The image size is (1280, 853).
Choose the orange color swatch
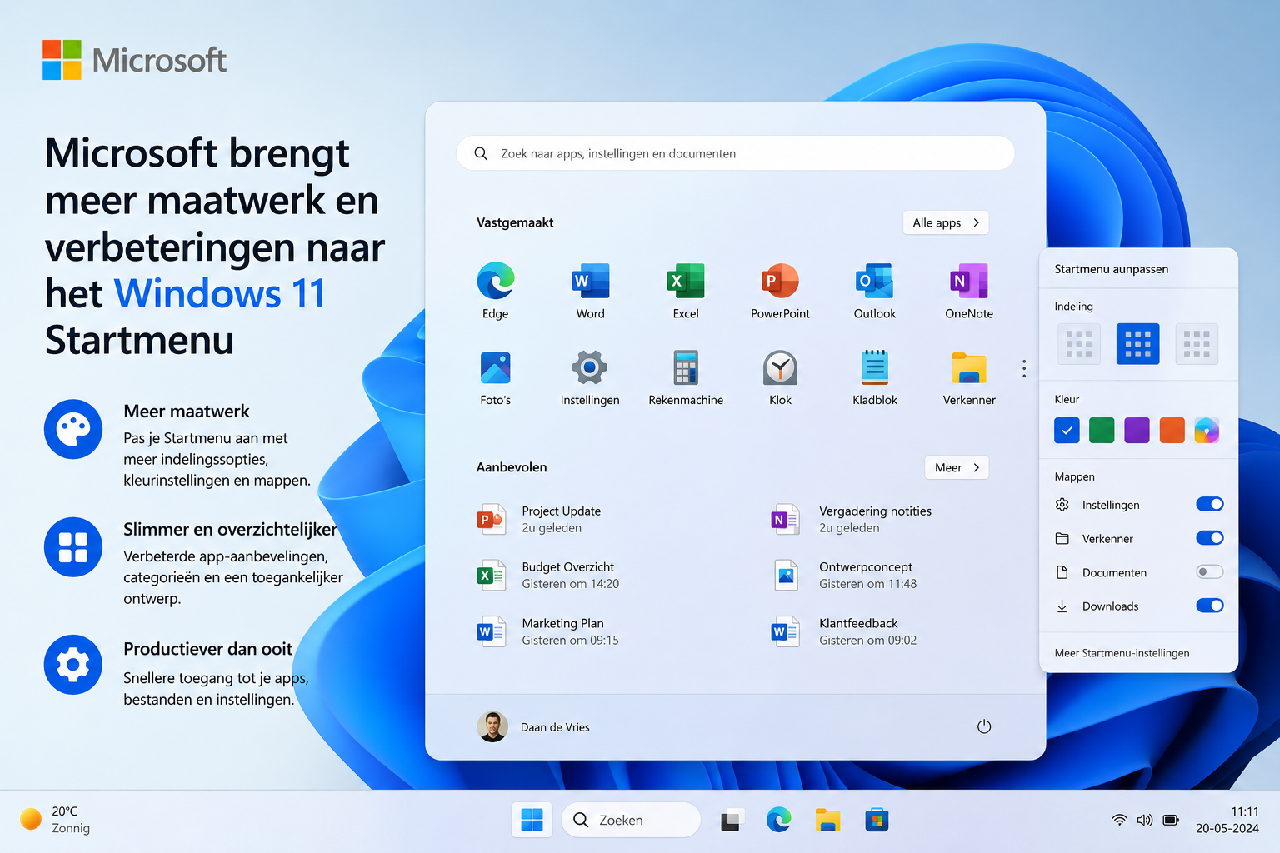click(1172, 430)
